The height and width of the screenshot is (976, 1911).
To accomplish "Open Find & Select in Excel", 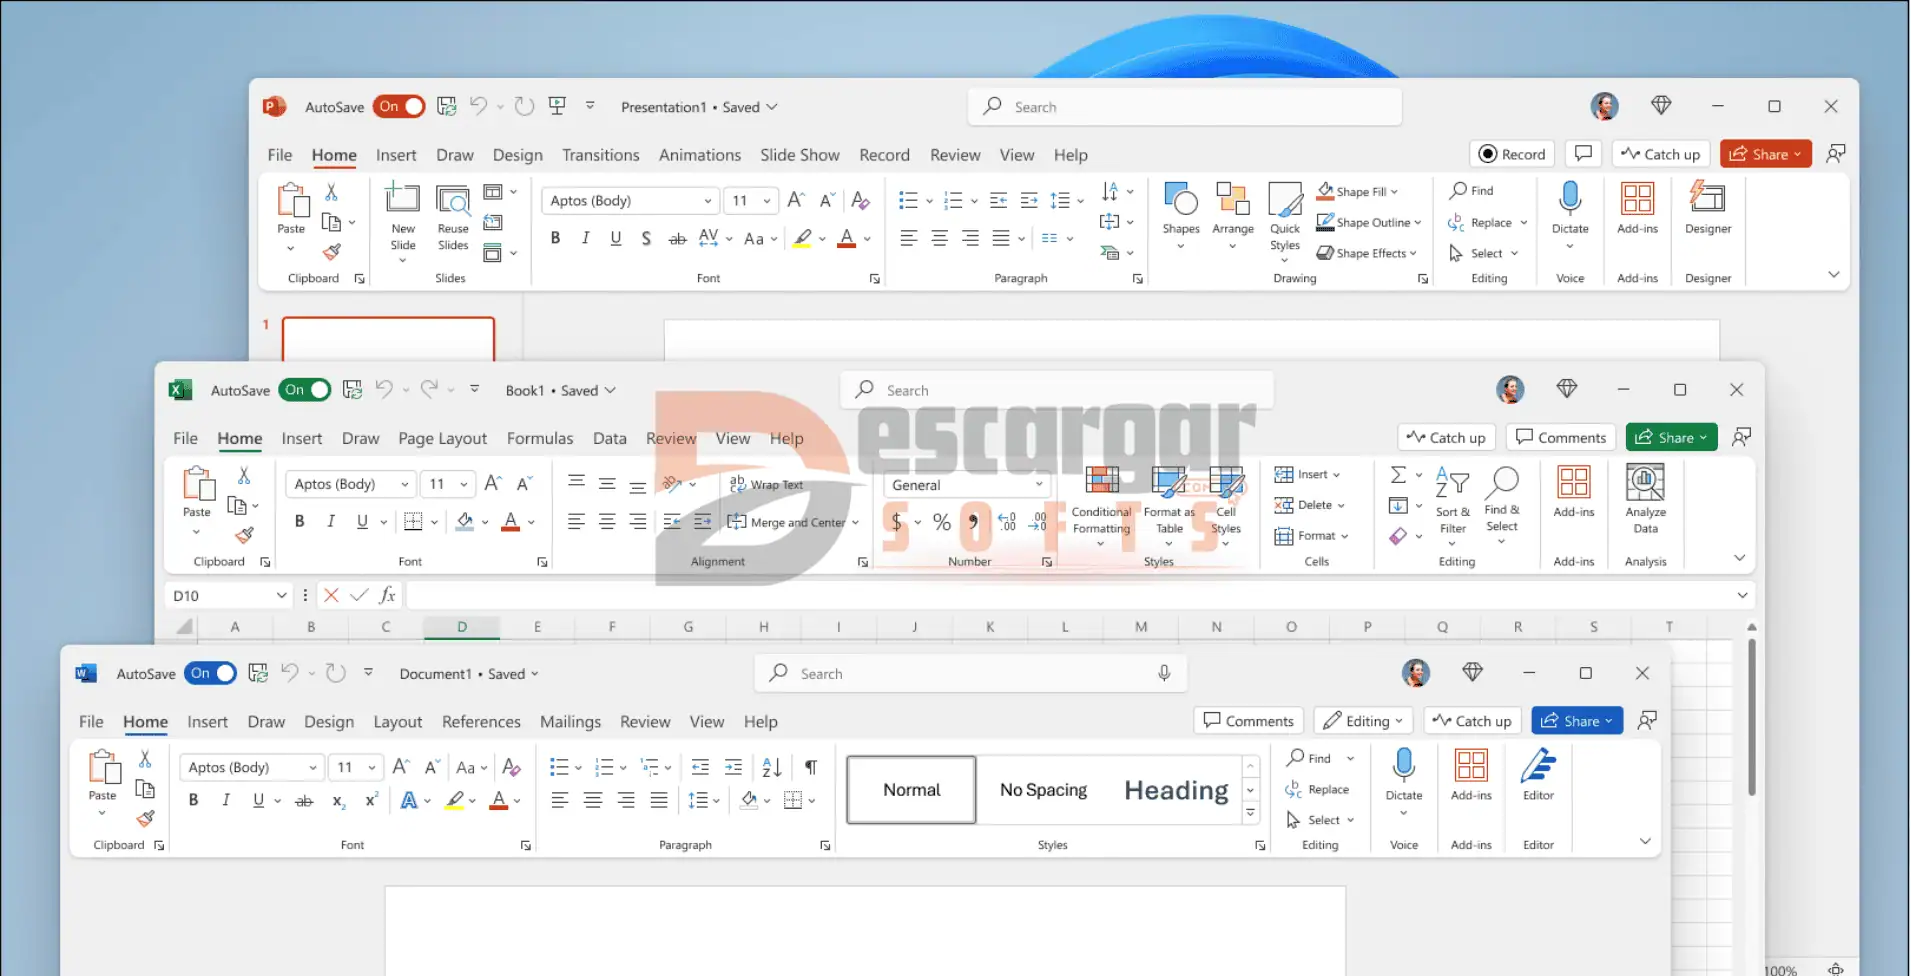I will [x=1502, y=505].
